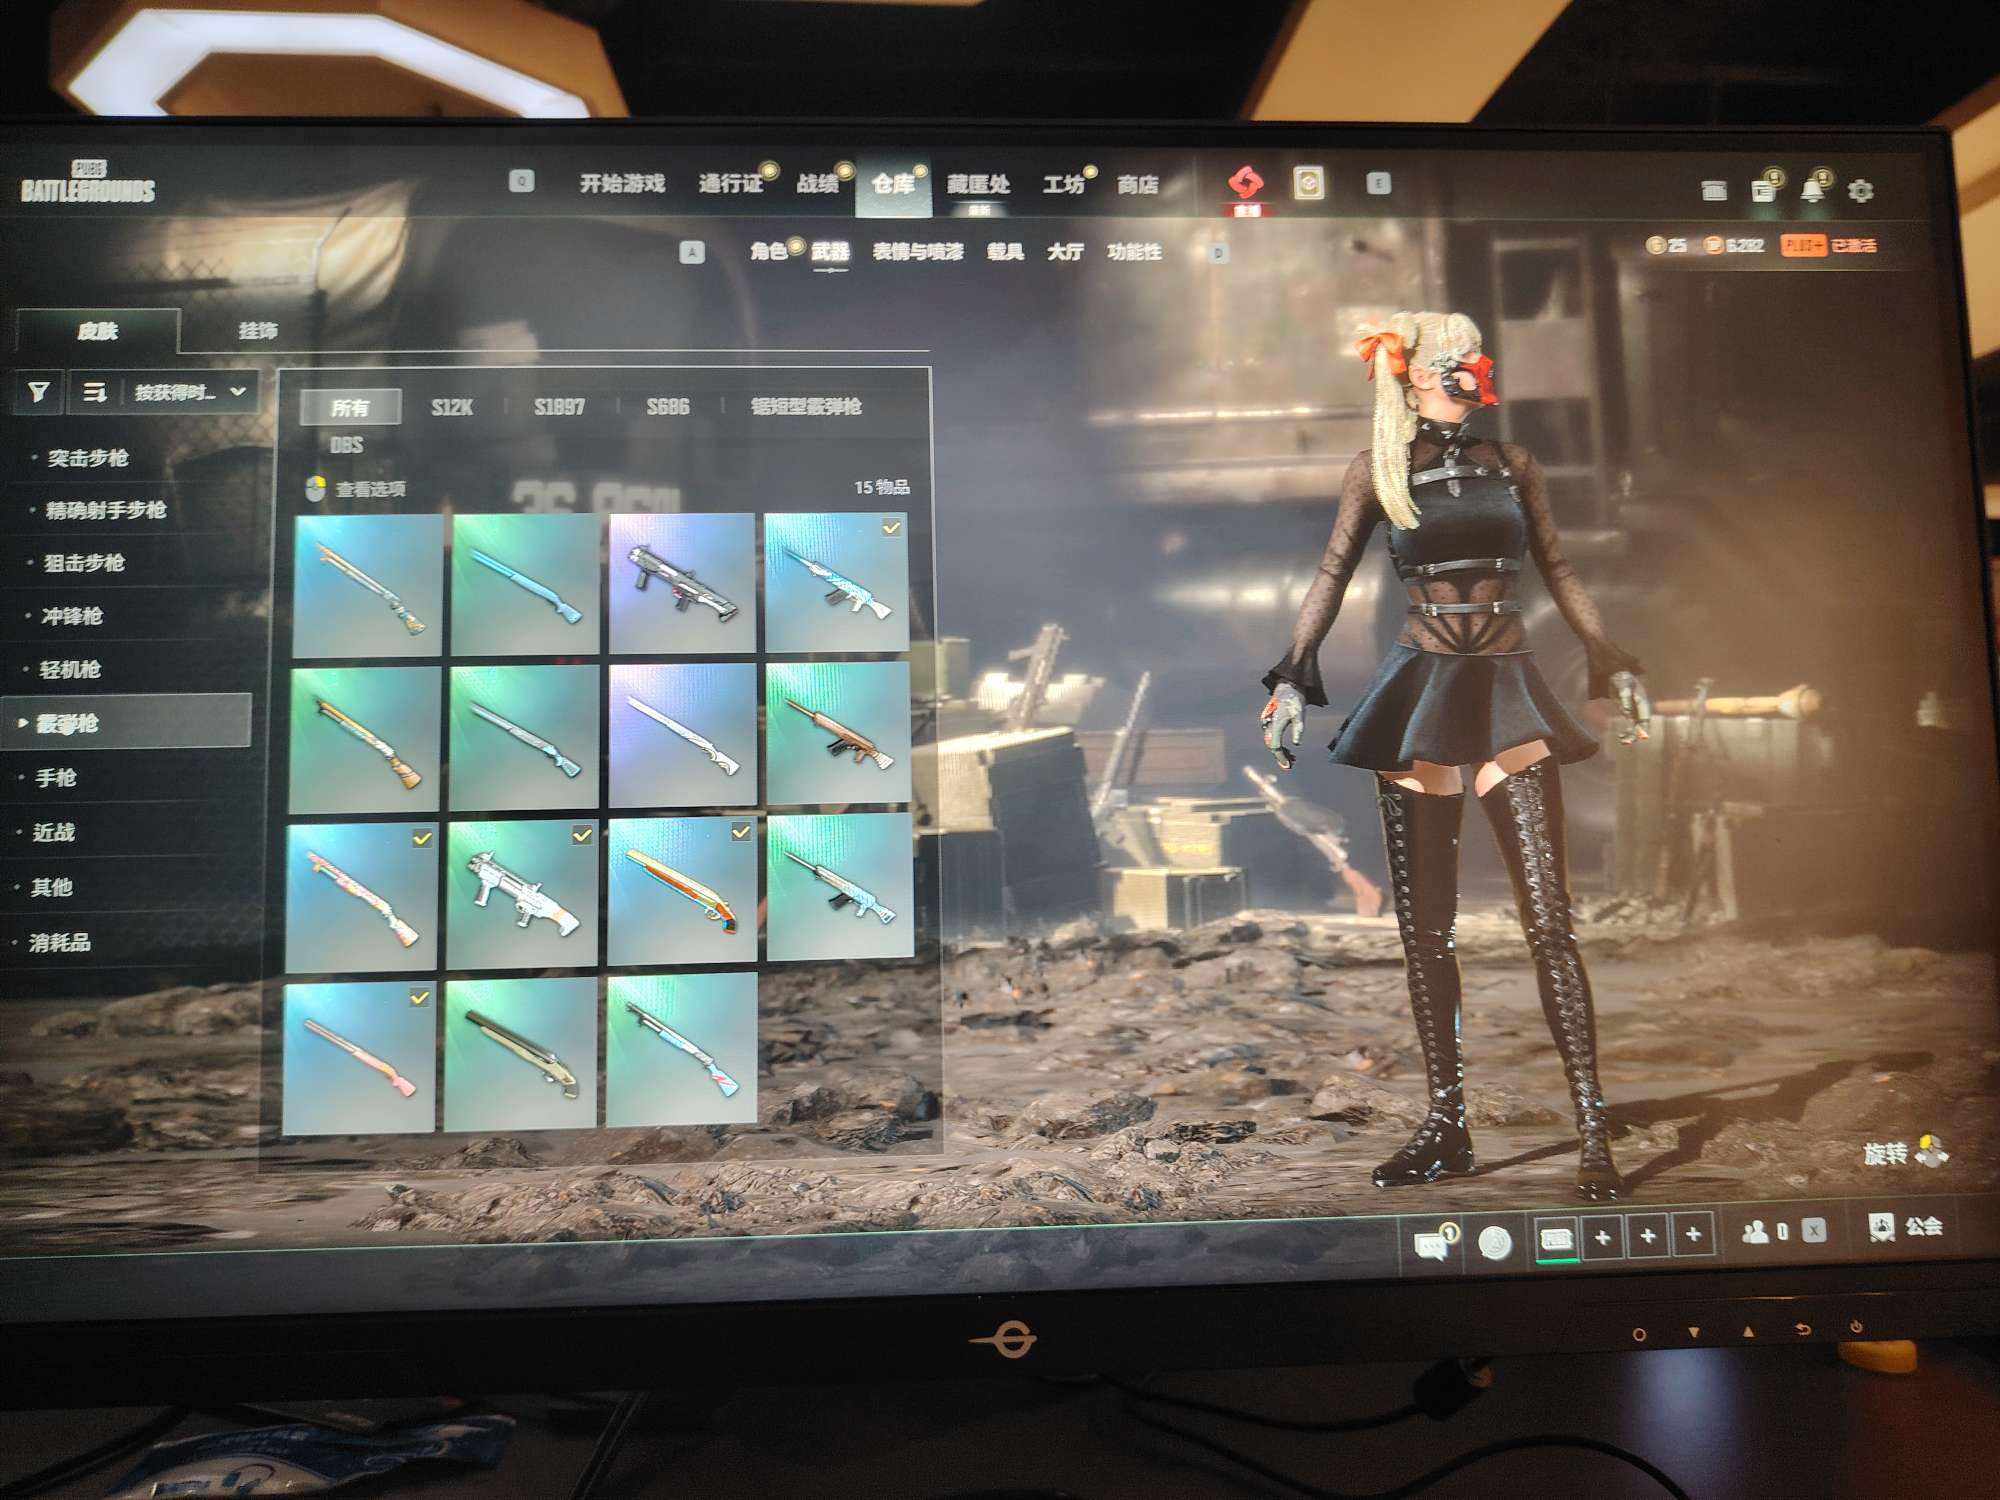
Task: Expand the 手枪 category
Action: click(56, 778)
